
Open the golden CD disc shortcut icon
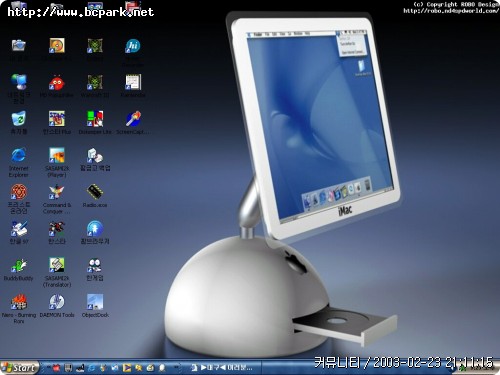(57, 45)
